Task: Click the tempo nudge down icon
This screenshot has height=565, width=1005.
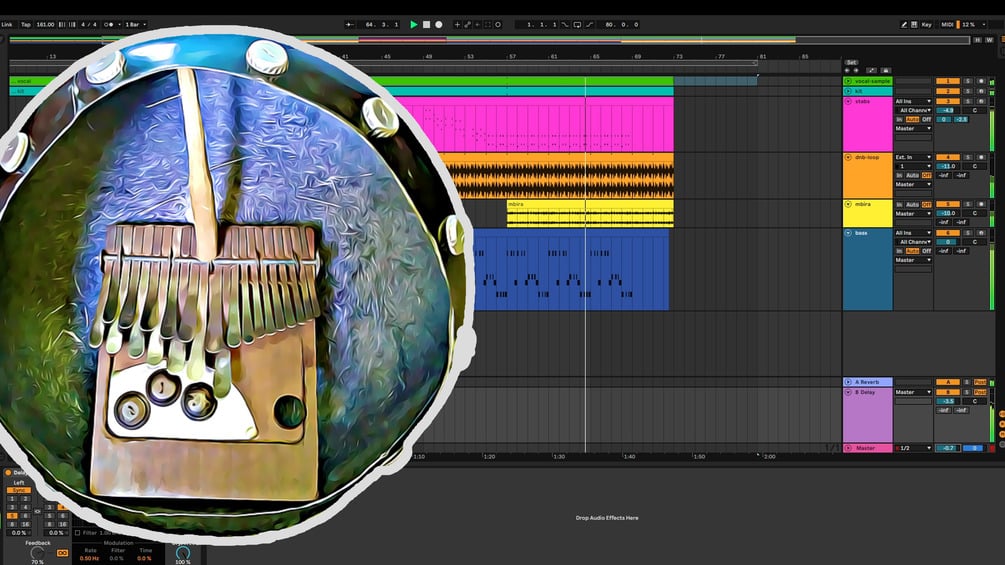Action: tap(62, 24)
